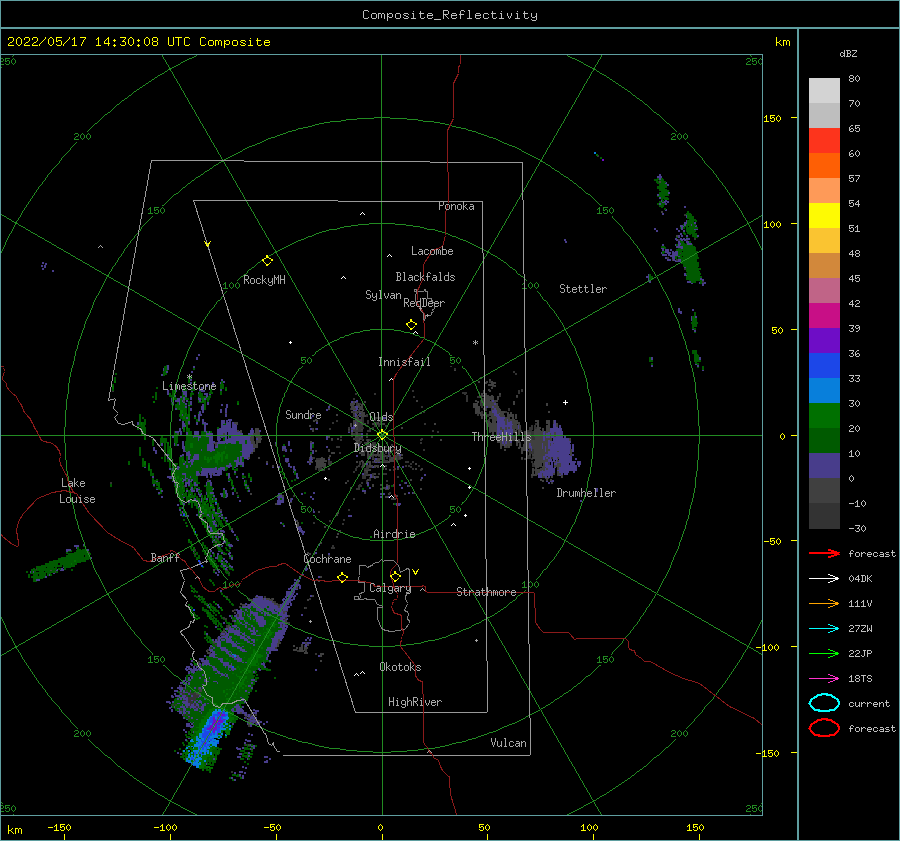The height and width of the screenshot is (841, 900).
Task: Click the Sylvan label on the map
Action: 383,295
